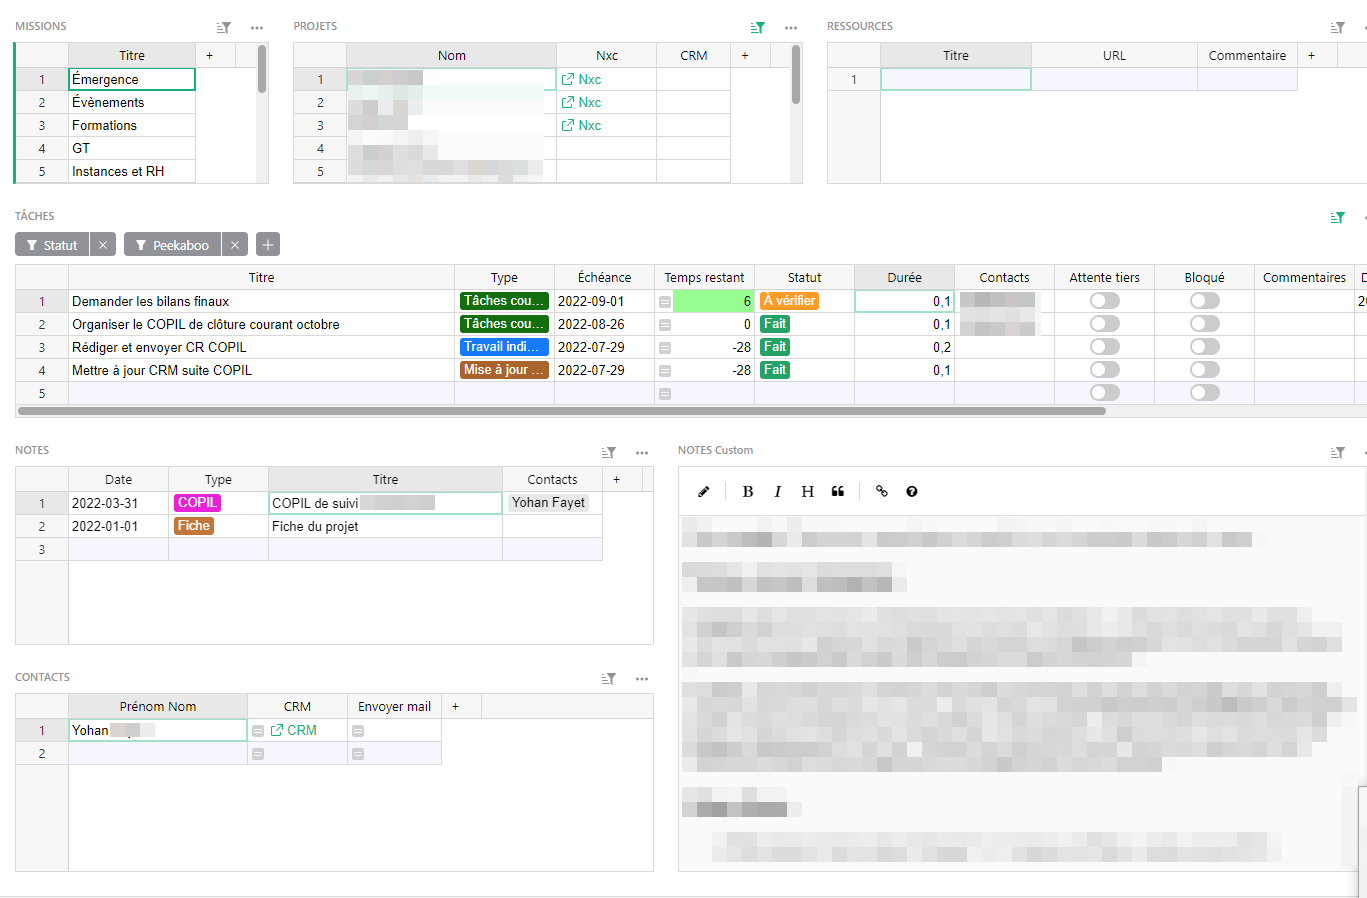The image size is (1367, 898).
Task: Open the sort and filter icon for TÂCHES
Action: [x=1337, y=217]
